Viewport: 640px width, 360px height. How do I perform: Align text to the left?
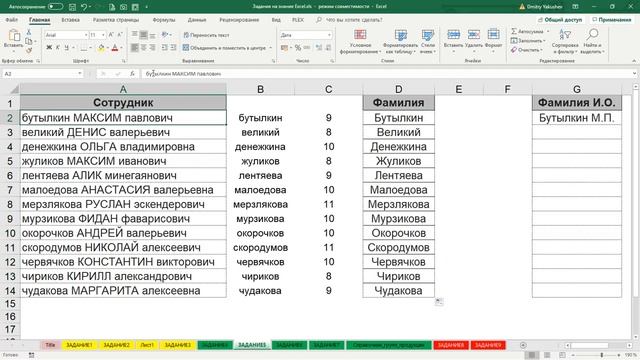[135, 48]
